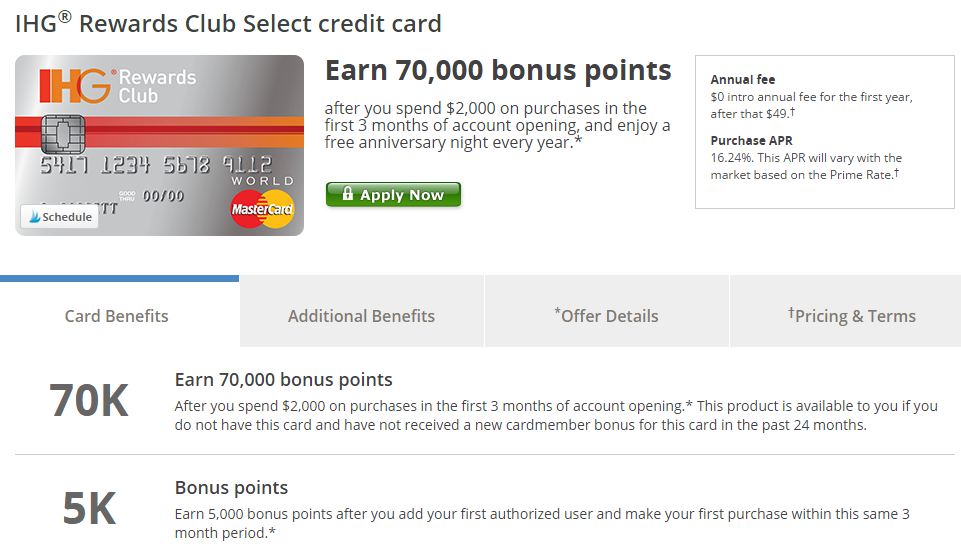This screenshot has height=555, width=961.
Task: Click the dagger footnote after Prime Rate
Action: 896,173
